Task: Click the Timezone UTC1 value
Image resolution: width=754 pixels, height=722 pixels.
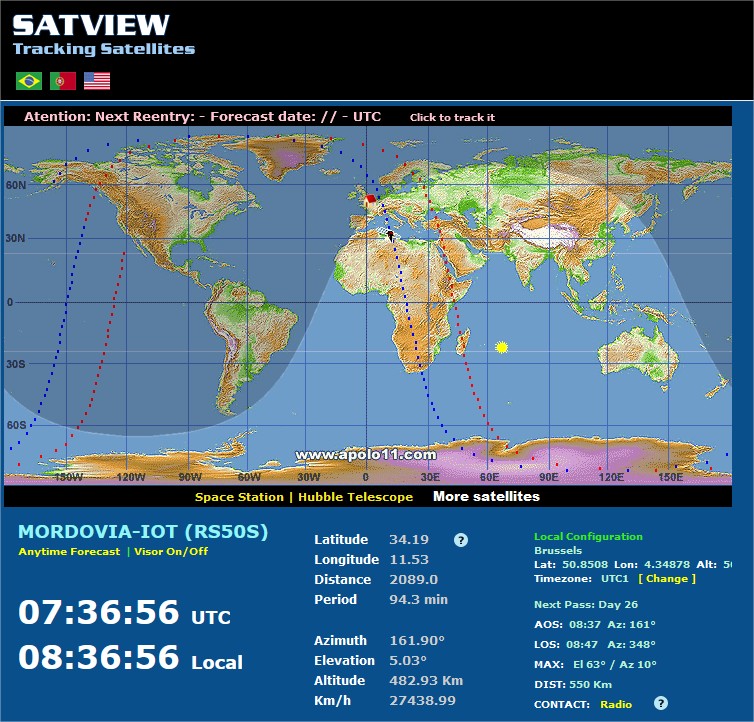Action: 615,578
